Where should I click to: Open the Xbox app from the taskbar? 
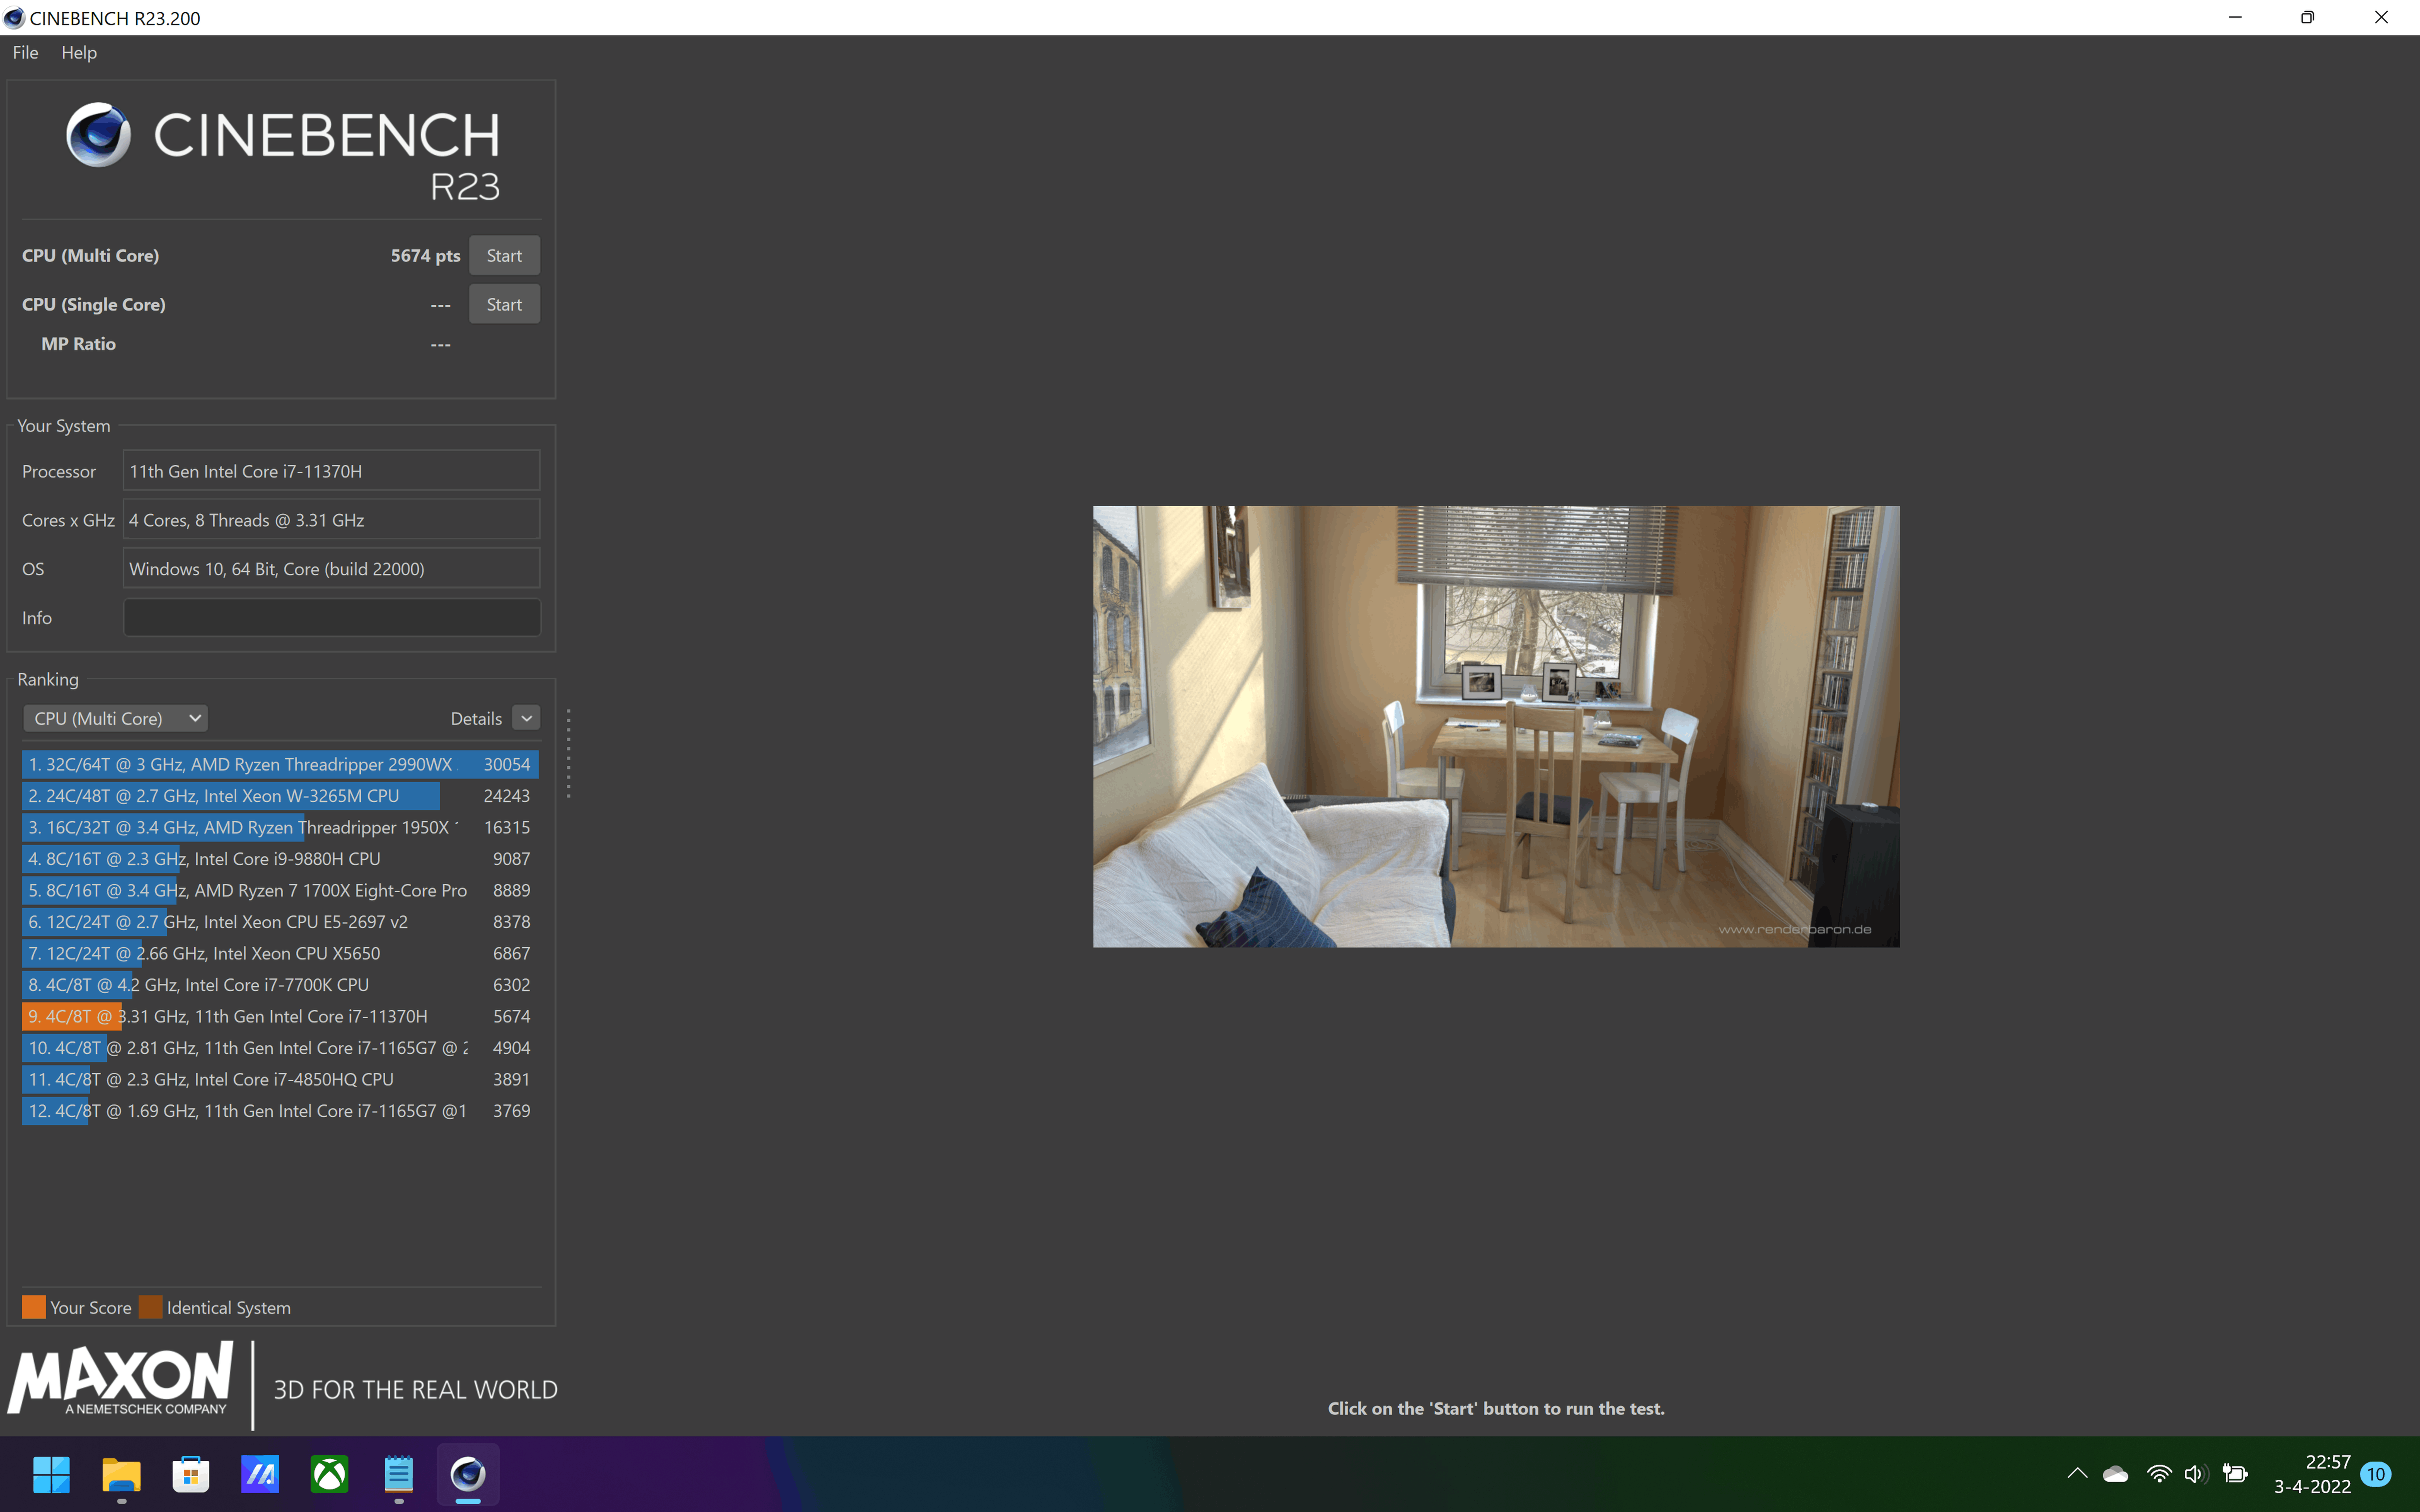coord(329,1474)
